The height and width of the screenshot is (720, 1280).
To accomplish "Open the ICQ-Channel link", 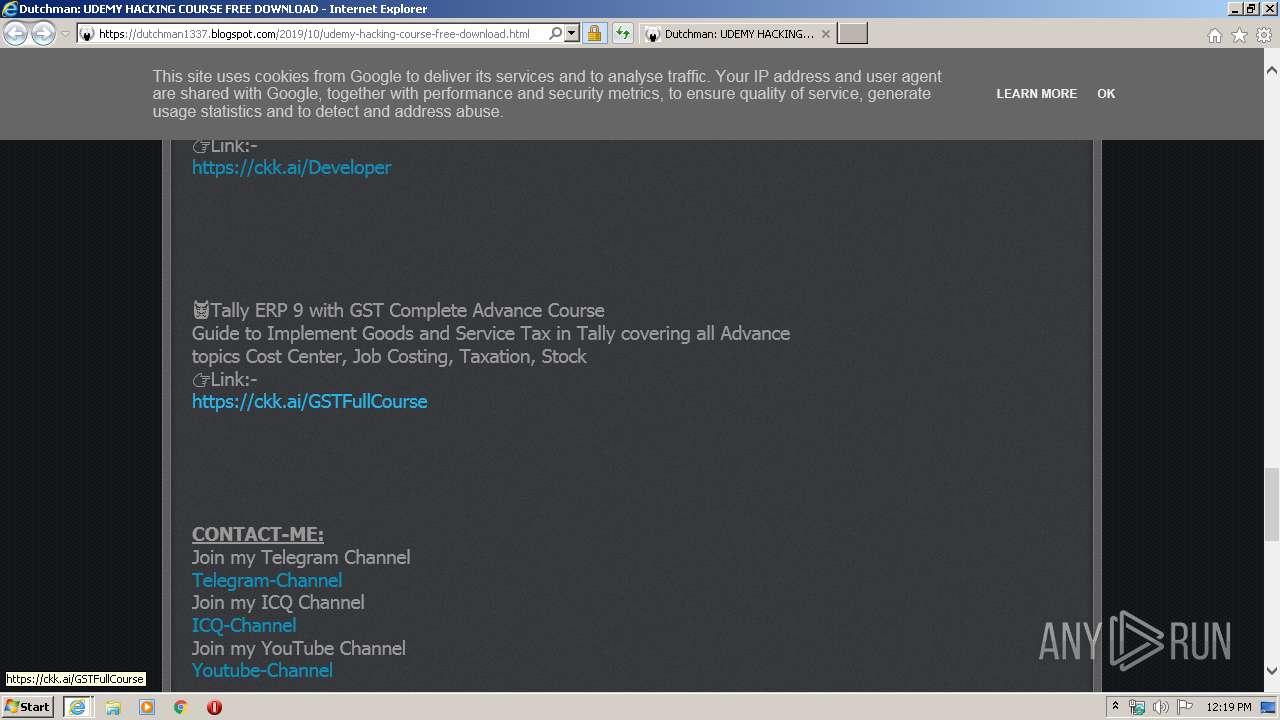I will [244, 626].
